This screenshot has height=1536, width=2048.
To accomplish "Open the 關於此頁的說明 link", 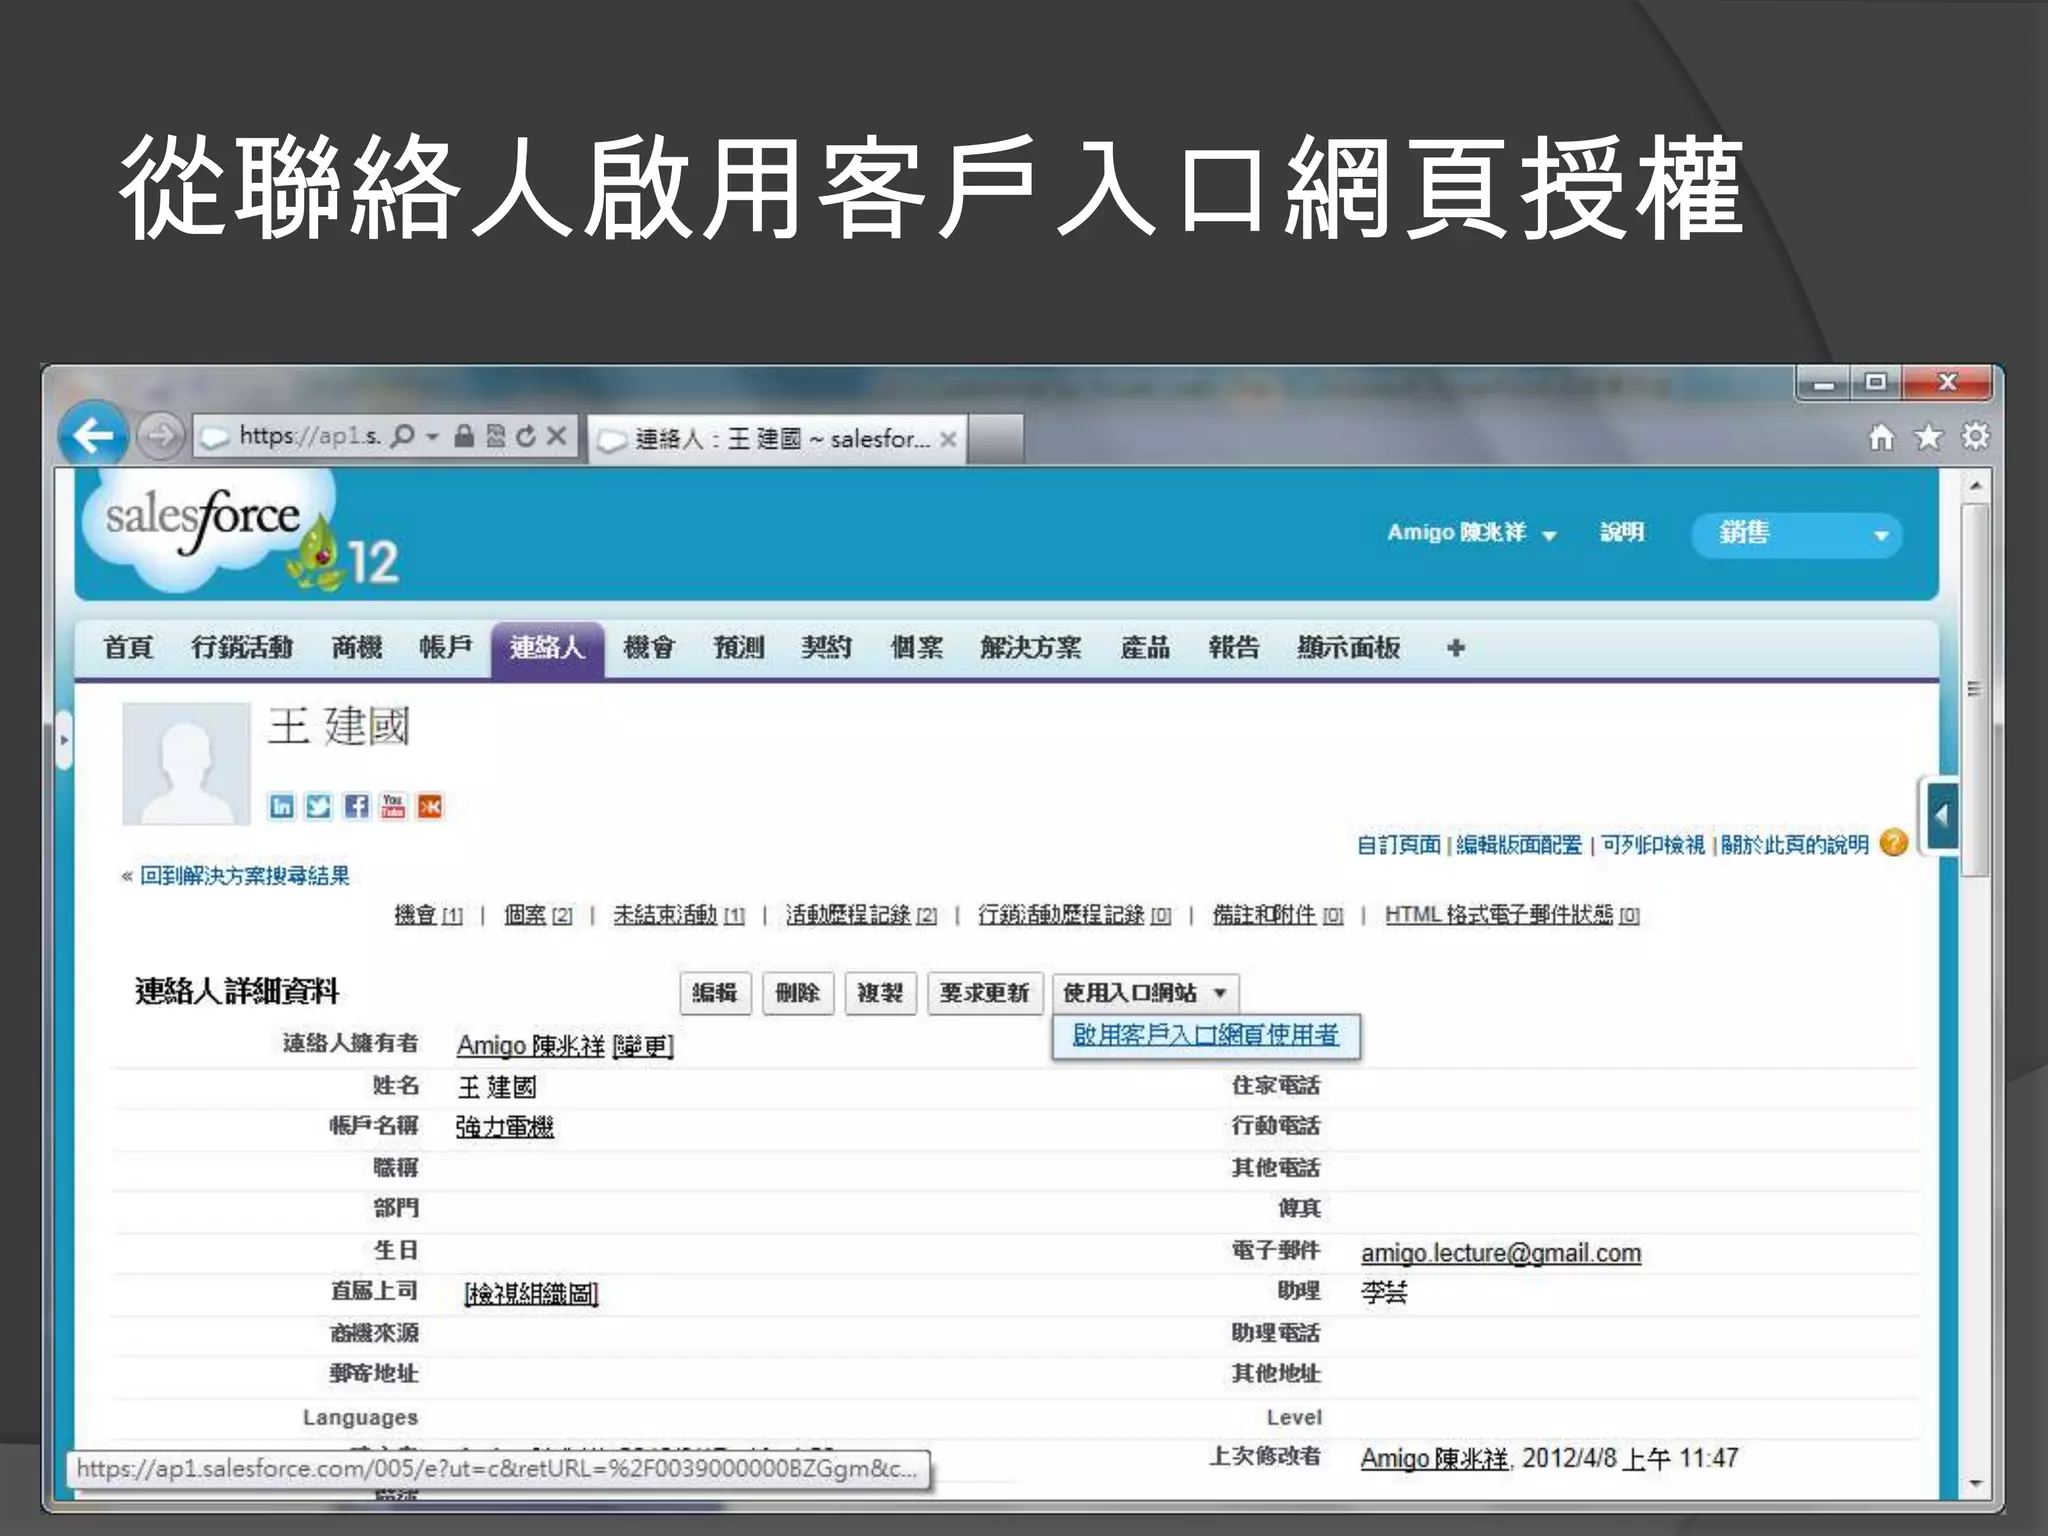I will (1794, 845).
